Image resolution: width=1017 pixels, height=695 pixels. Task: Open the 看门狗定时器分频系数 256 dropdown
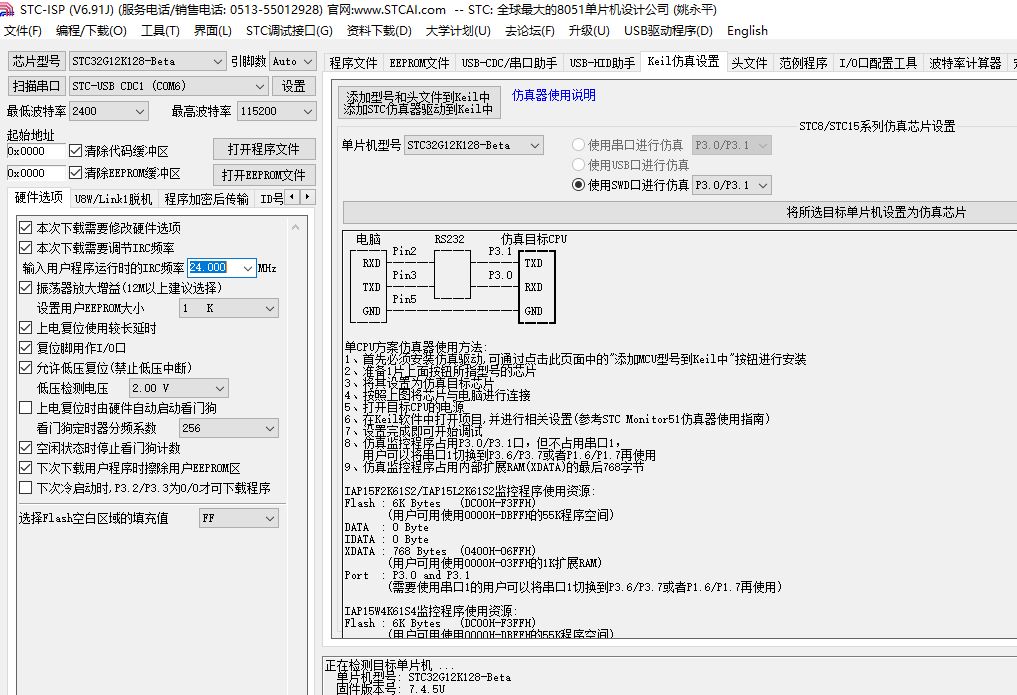228,428
